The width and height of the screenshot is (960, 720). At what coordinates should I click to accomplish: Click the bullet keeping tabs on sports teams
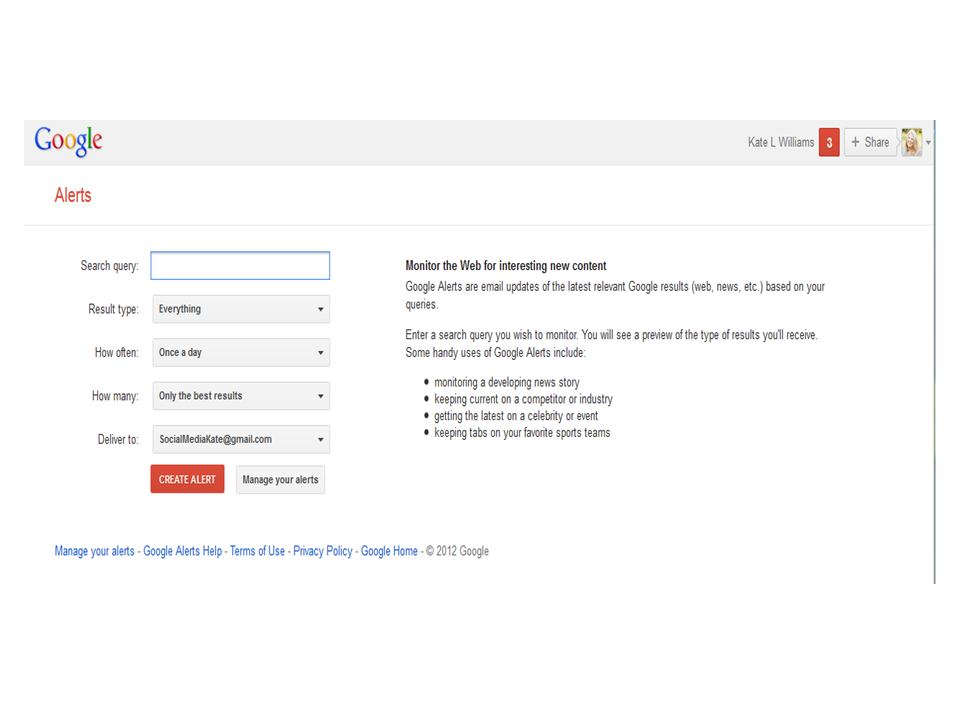click(522, 433)
